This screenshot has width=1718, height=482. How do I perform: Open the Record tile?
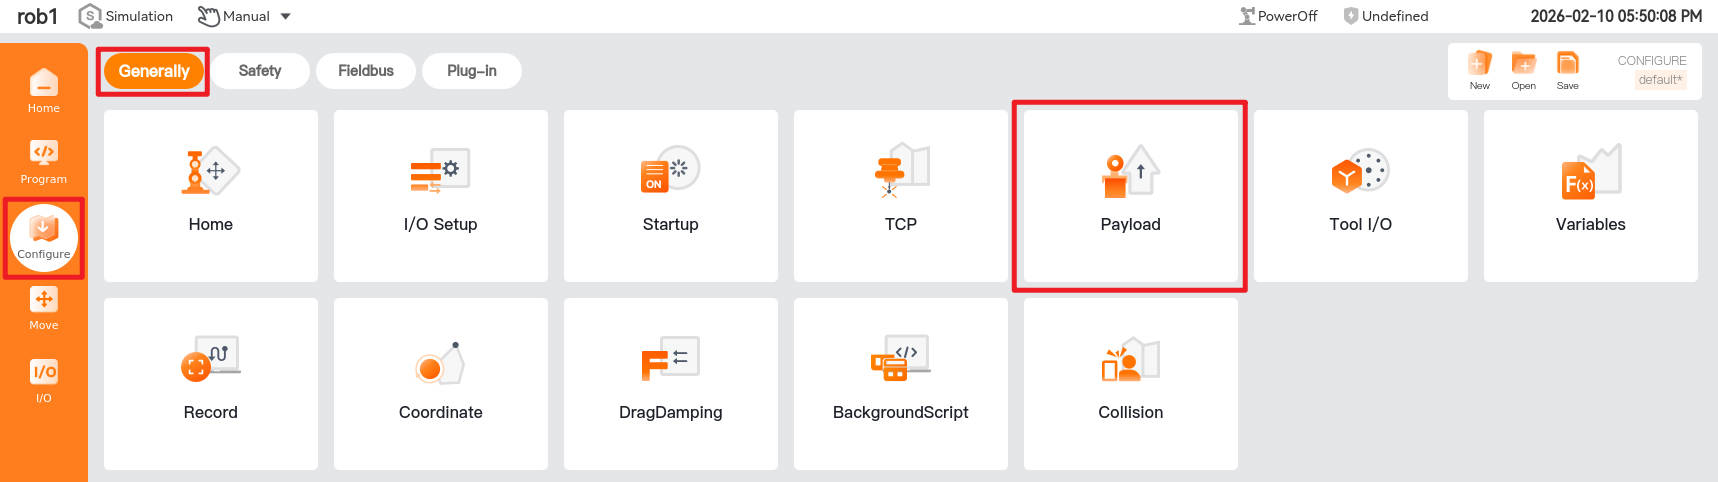pos(210,384)
